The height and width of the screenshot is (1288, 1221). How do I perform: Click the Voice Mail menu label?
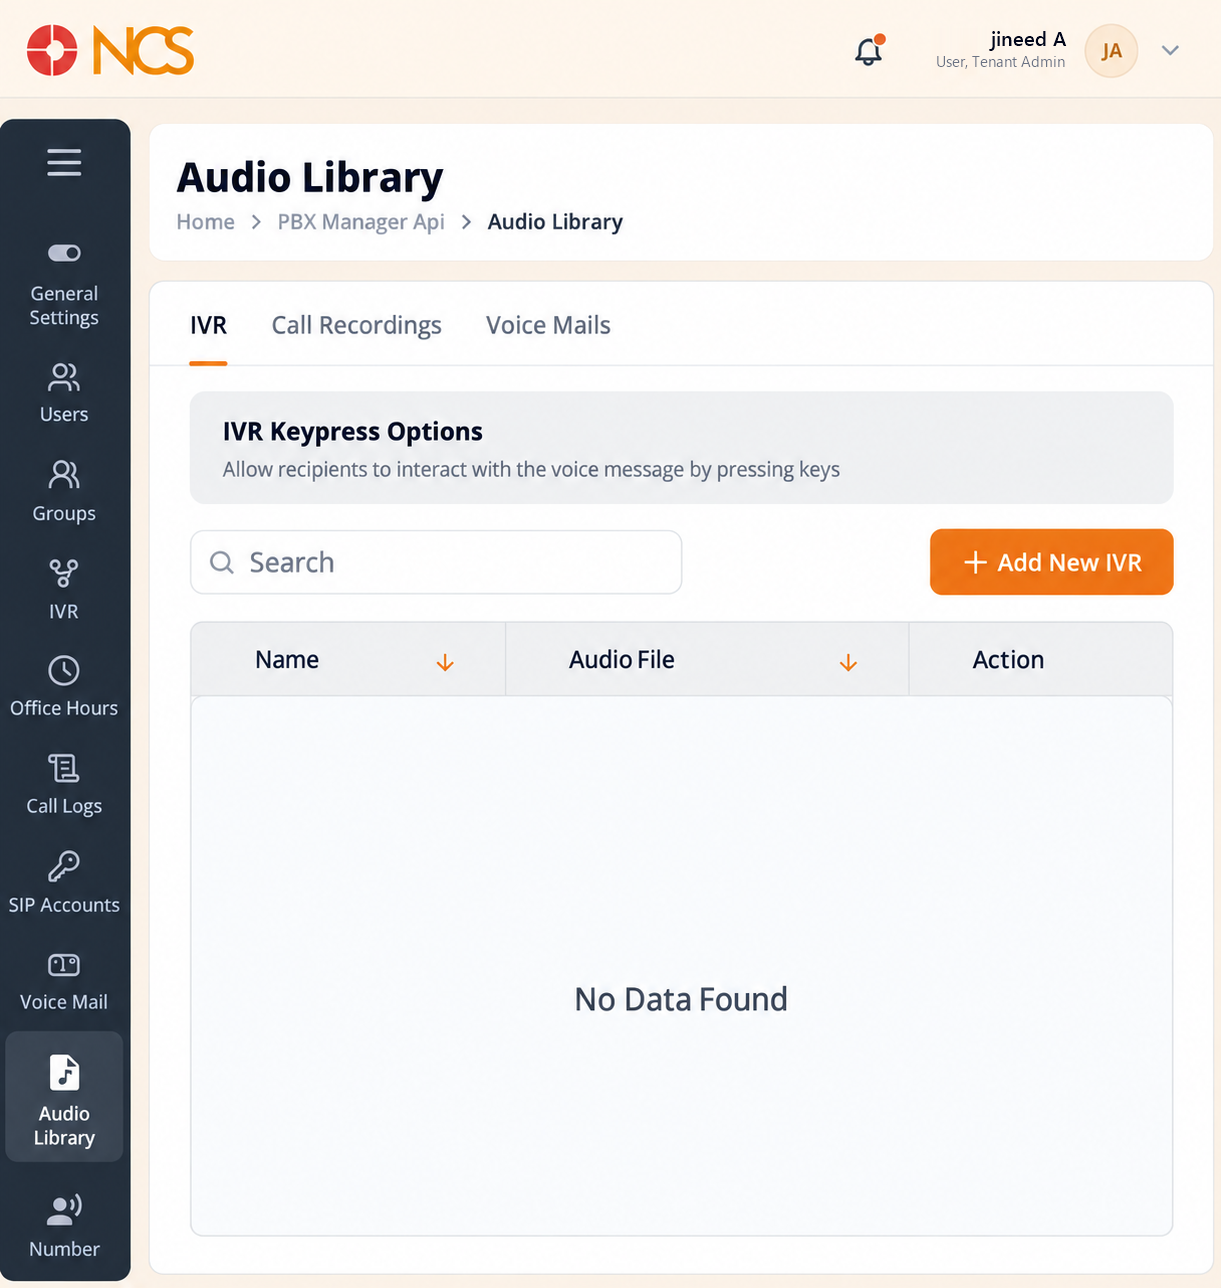[x=64, y=1002]
